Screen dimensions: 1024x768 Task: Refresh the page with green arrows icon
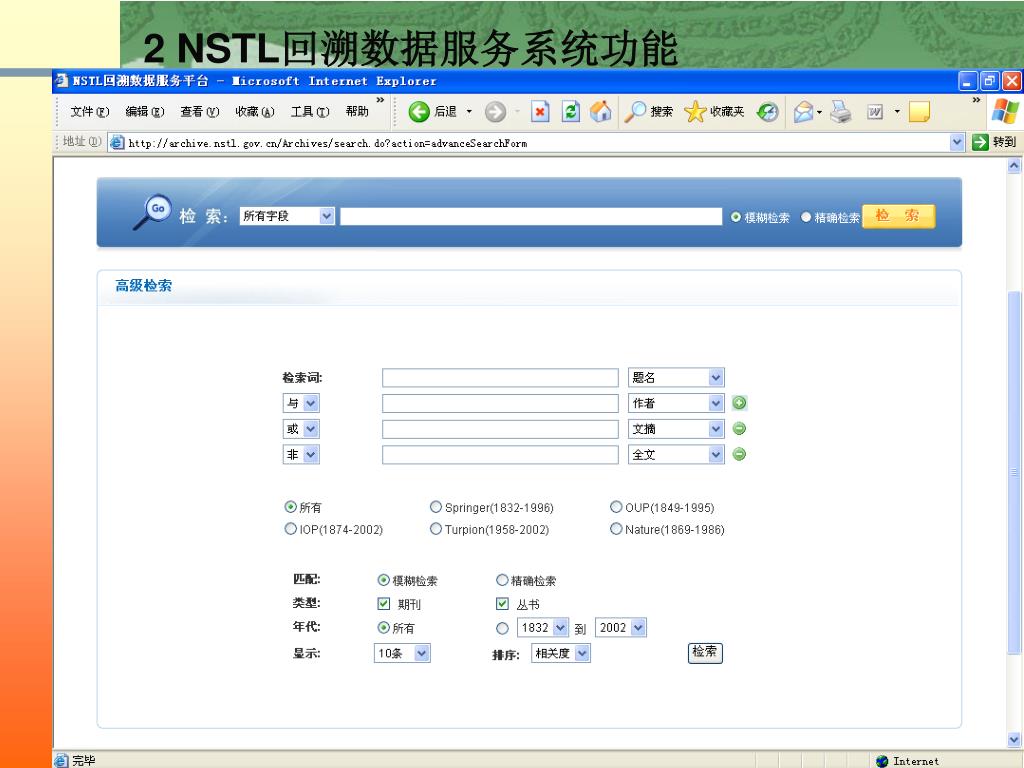(570, 112)
